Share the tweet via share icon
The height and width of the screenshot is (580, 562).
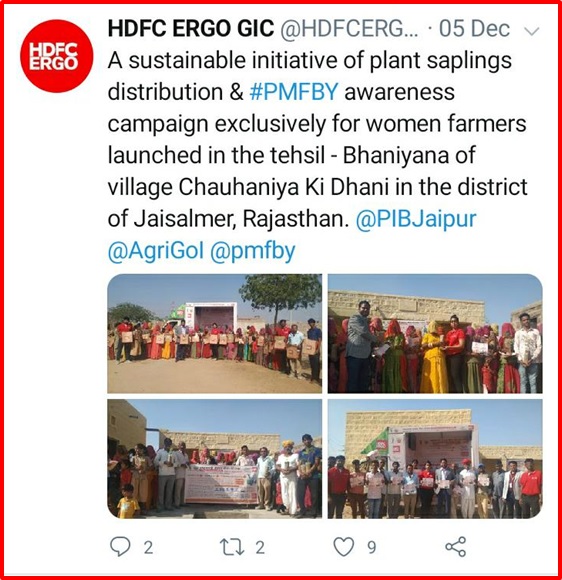(455, 547)
